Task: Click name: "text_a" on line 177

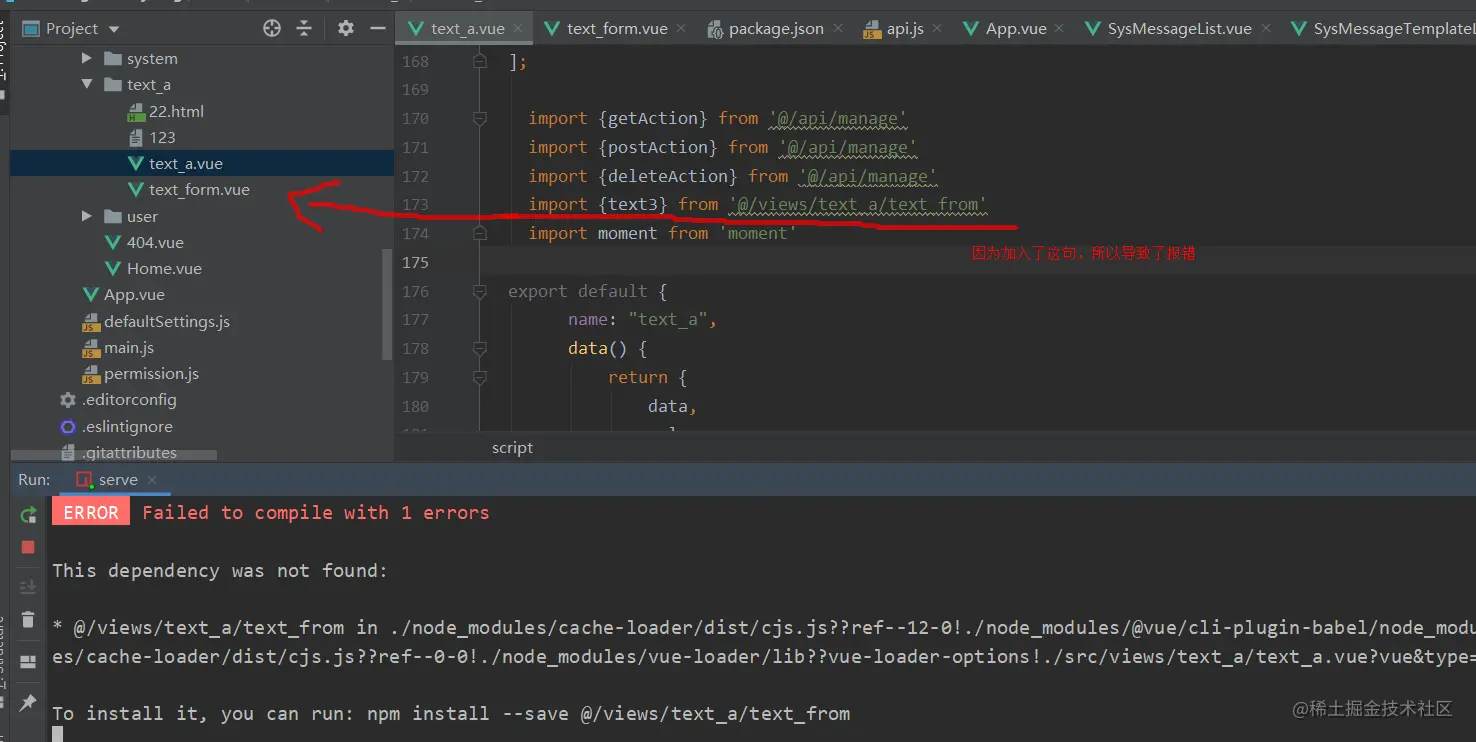Action: (x=642, y=319)
